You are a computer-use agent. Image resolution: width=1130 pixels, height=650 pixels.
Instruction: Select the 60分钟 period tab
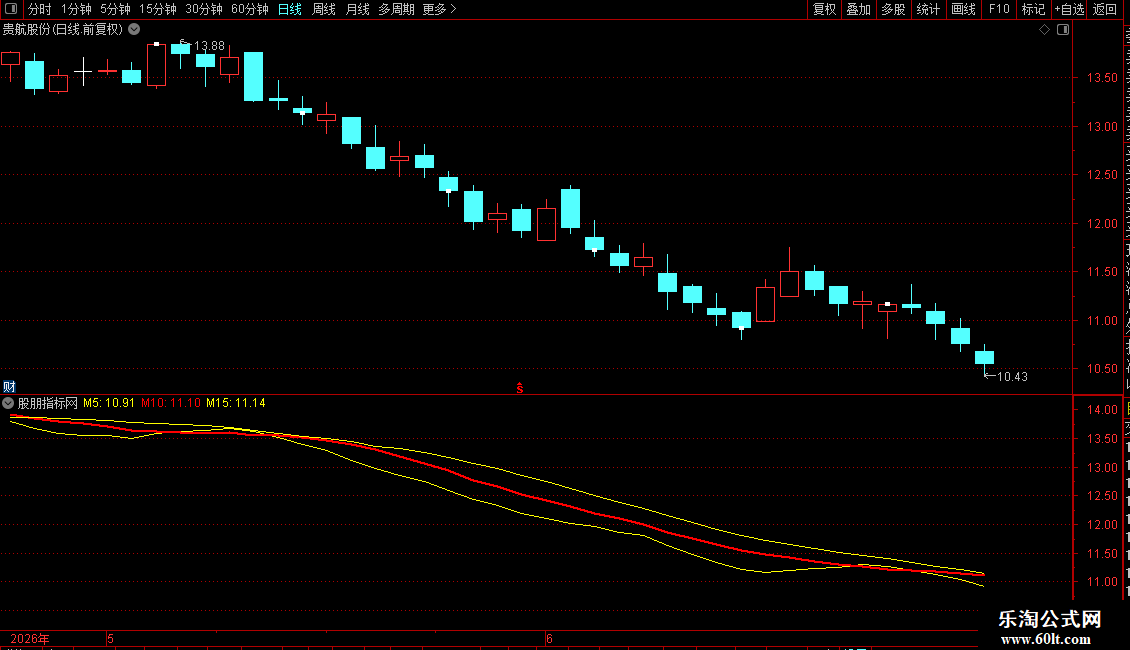[249, 9]
